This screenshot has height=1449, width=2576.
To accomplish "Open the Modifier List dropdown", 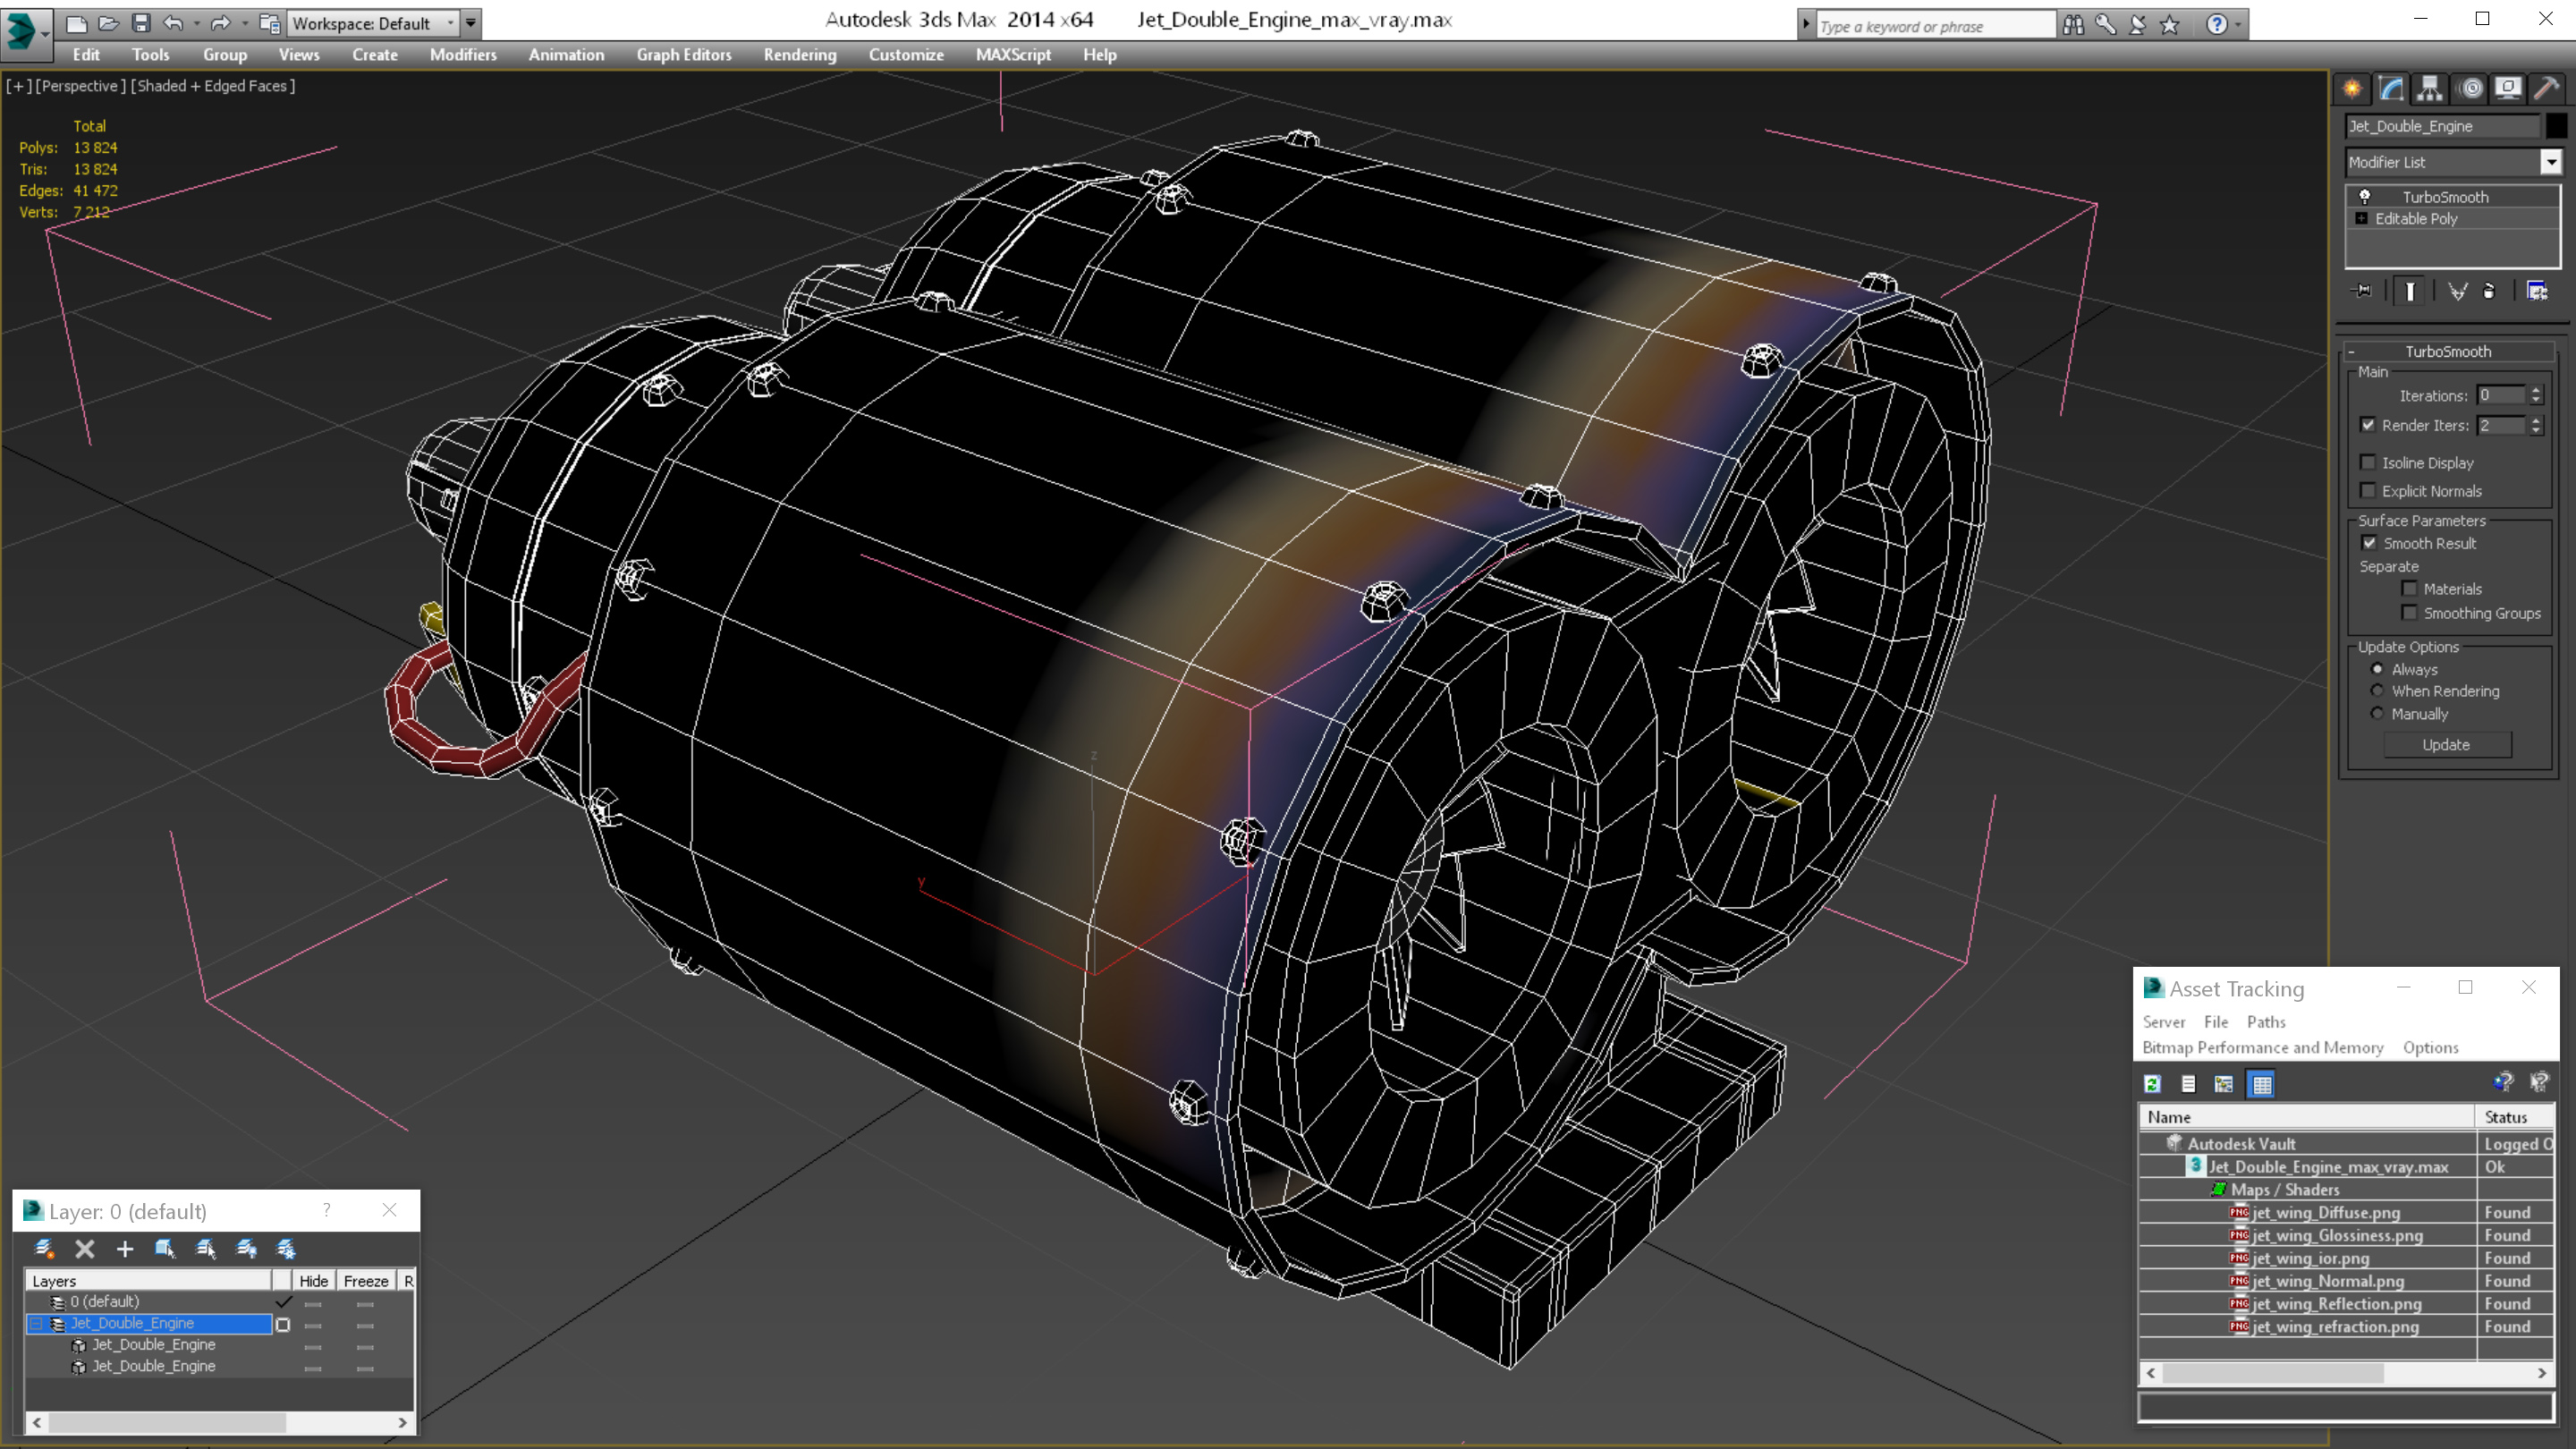I will click(x=2551, y=162).
